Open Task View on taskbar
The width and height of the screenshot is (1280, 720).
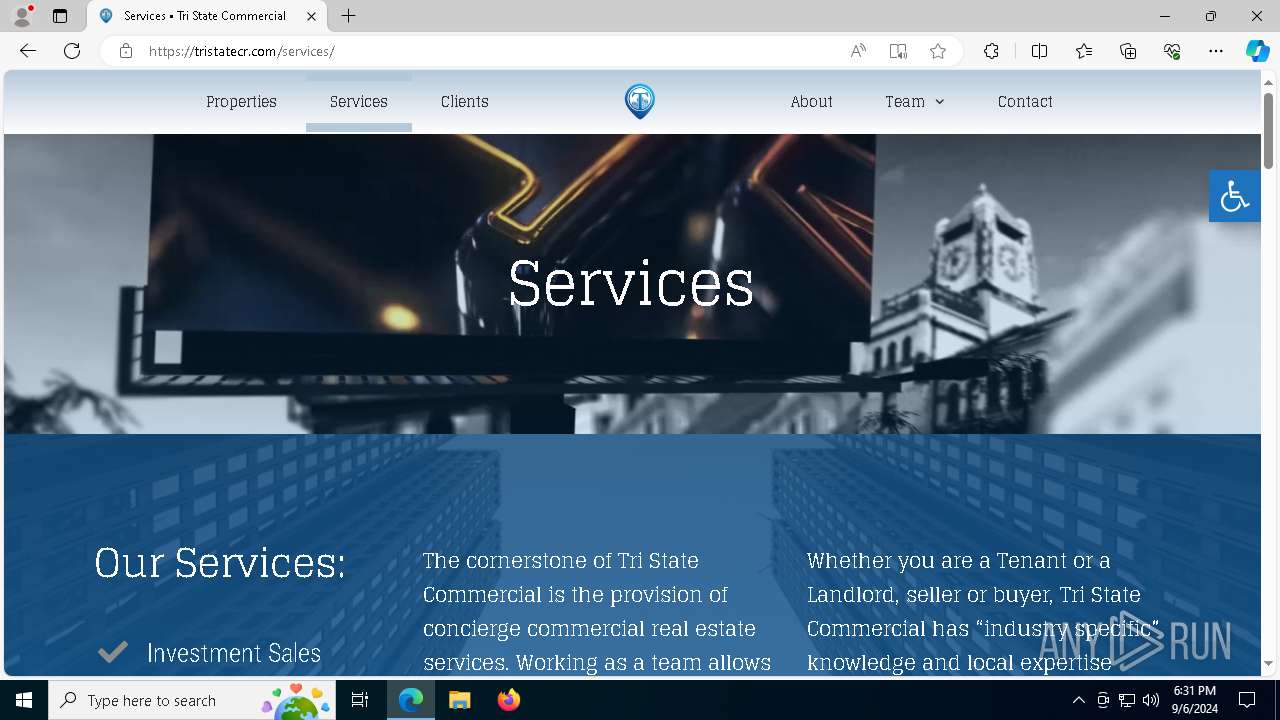[x=360, y=700]
